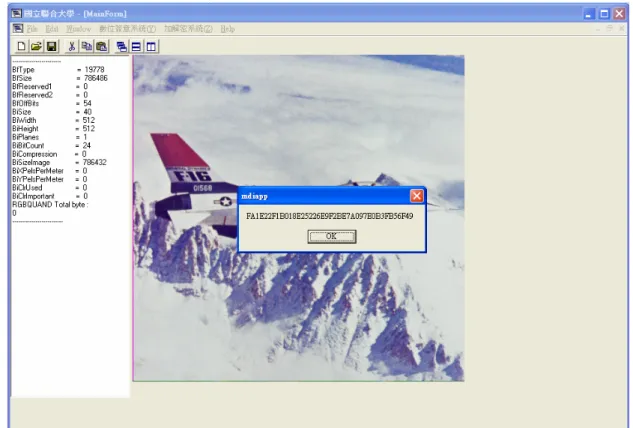Tile windows horizontally via toolbar icon

pos(136,46)
